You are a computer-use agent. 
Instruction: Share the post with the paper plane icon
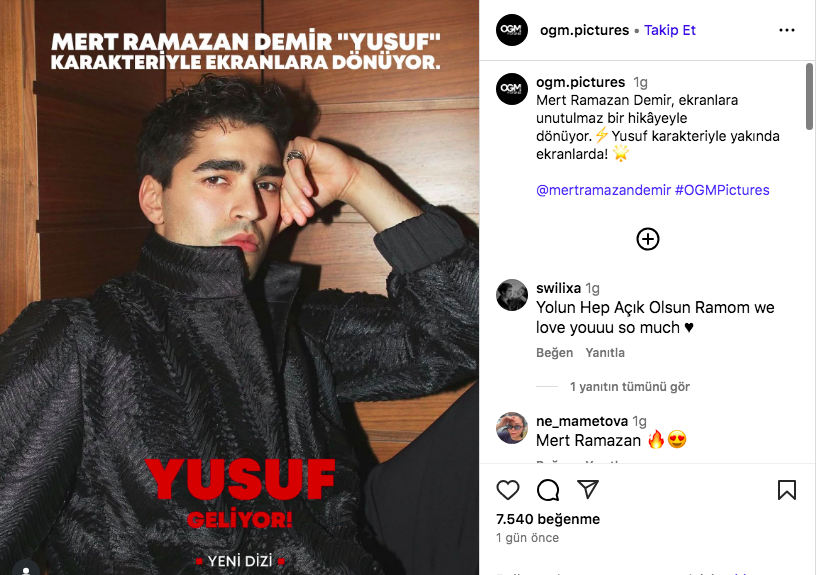tap(588, 490)
